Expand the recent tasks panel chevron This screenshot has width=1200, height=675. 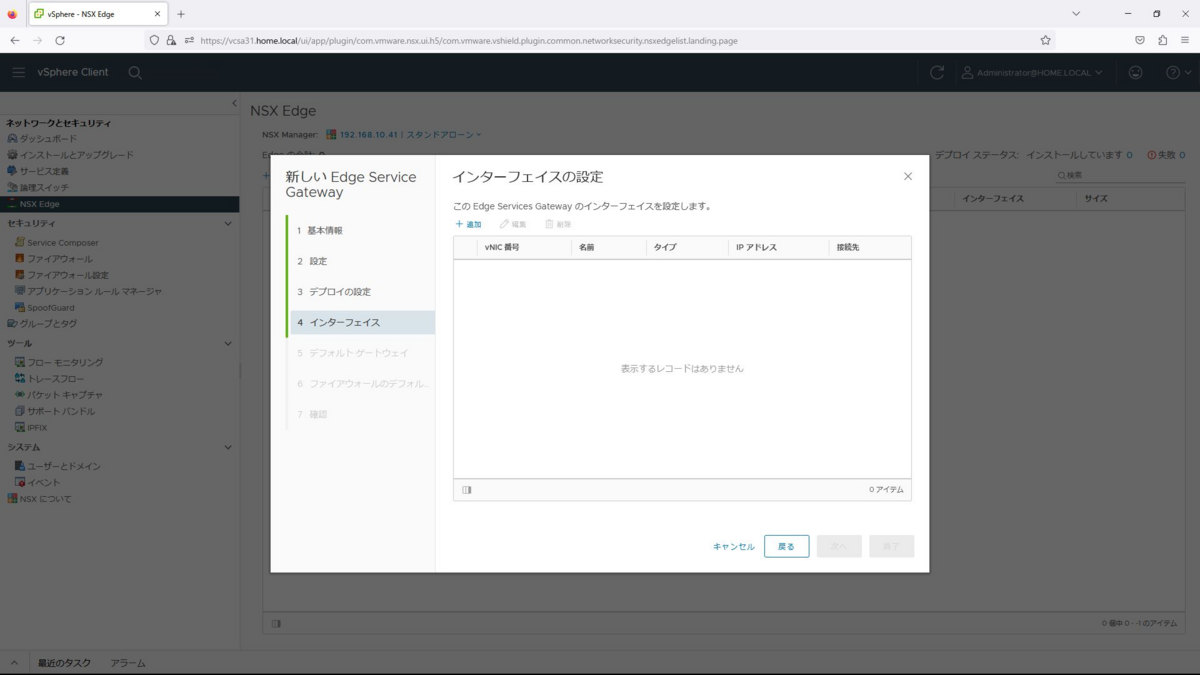click(14, 663)
